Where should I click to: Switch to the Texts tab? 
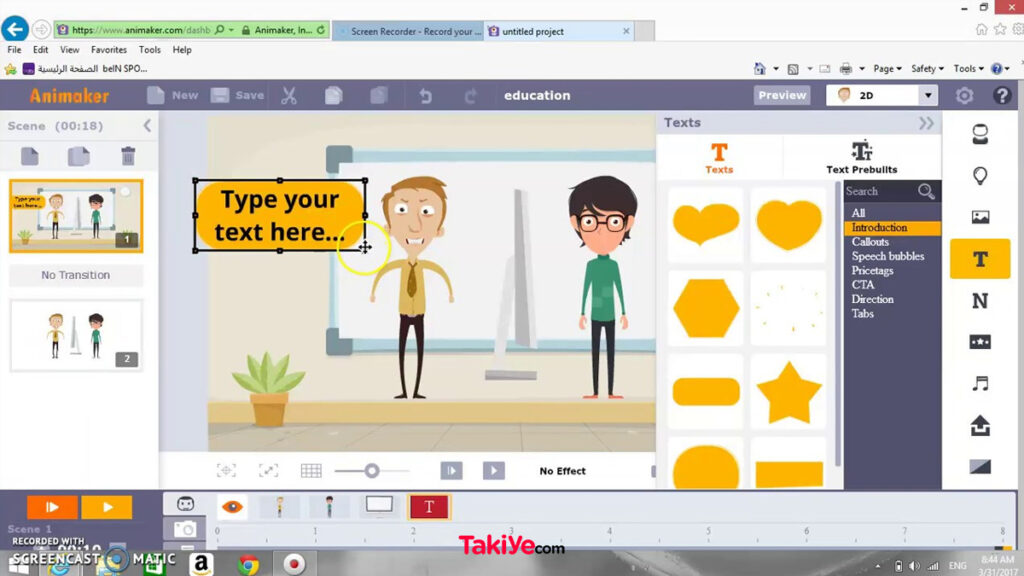click(719, 158)
